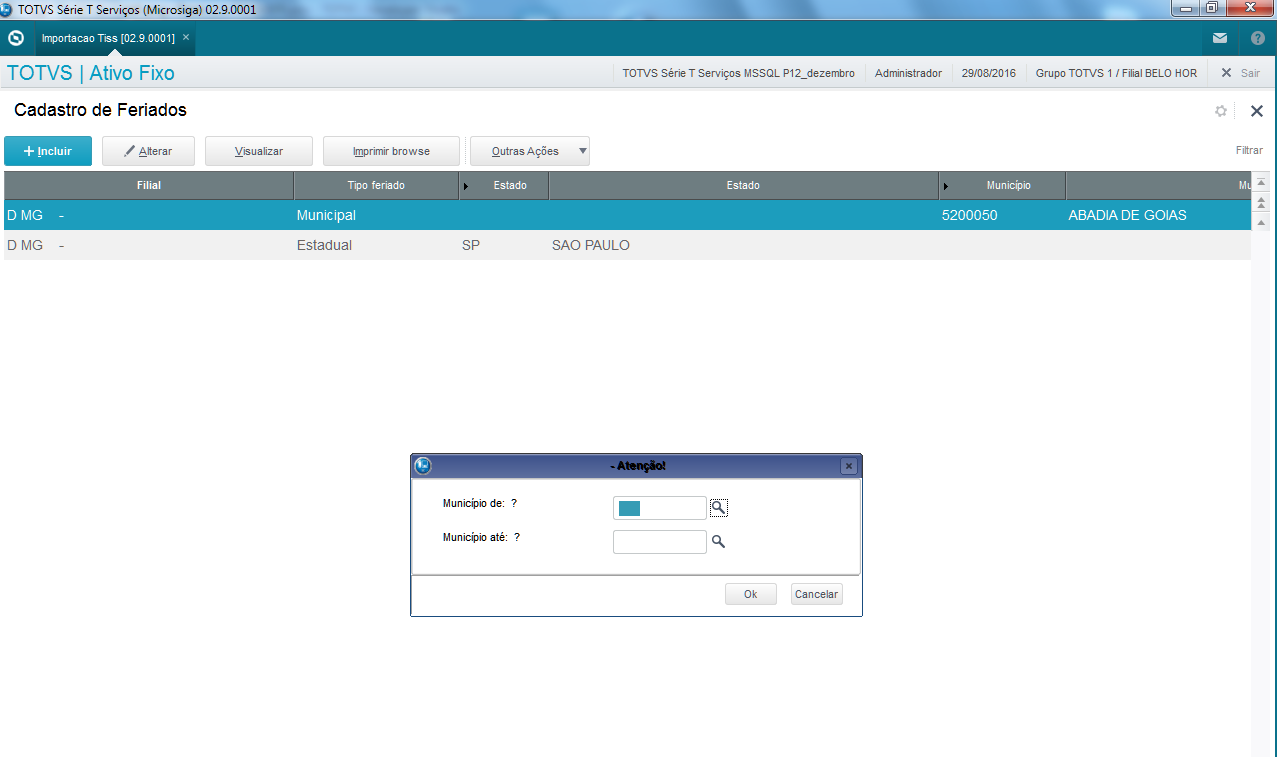The height and width of the screenshot is (757, 1277).
Task: Click TOTVS Série T Serviços MSSQL environment label
Action: click(738, 73)
